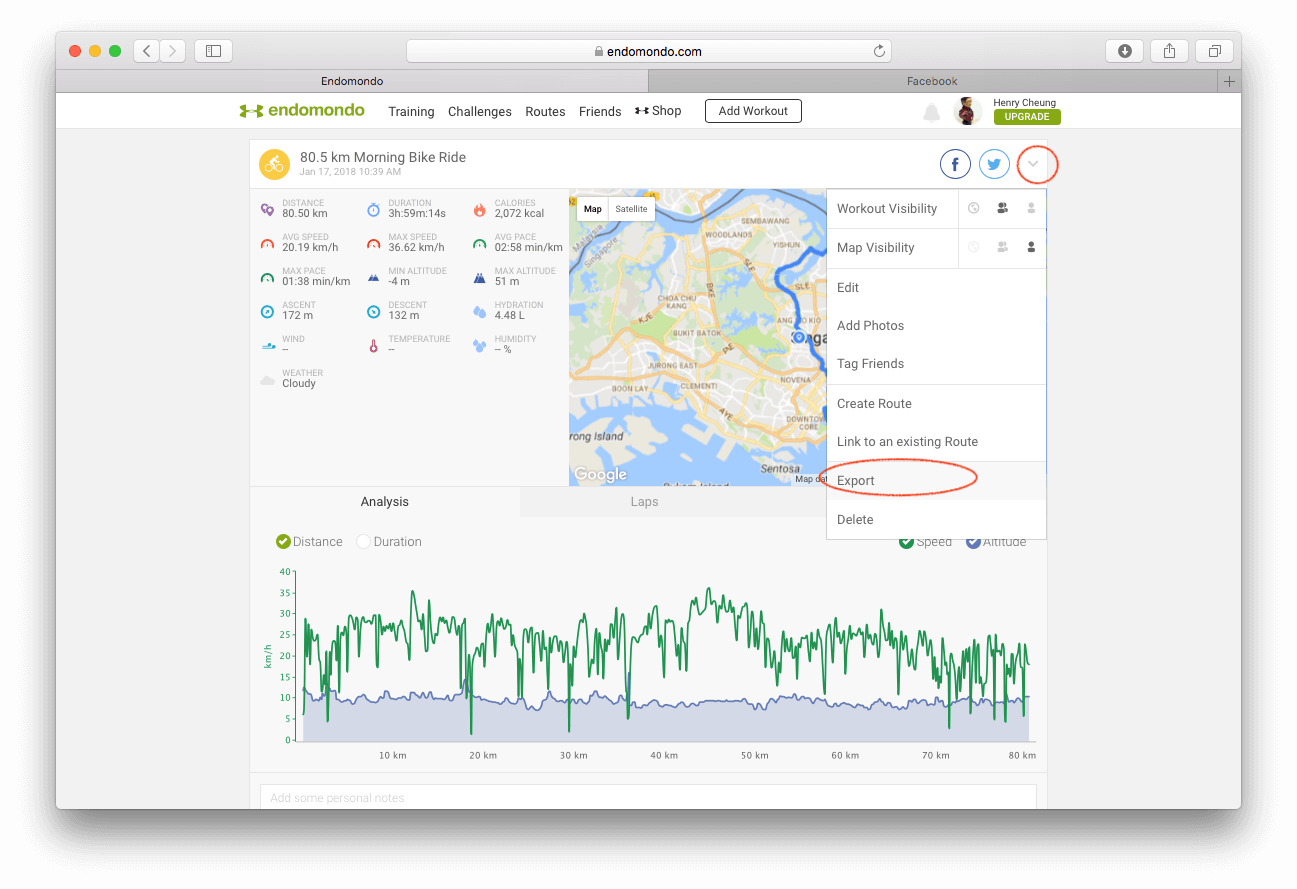Click the Descent icon
Screen dimensions: 1297x889
[x=373, y=312]
